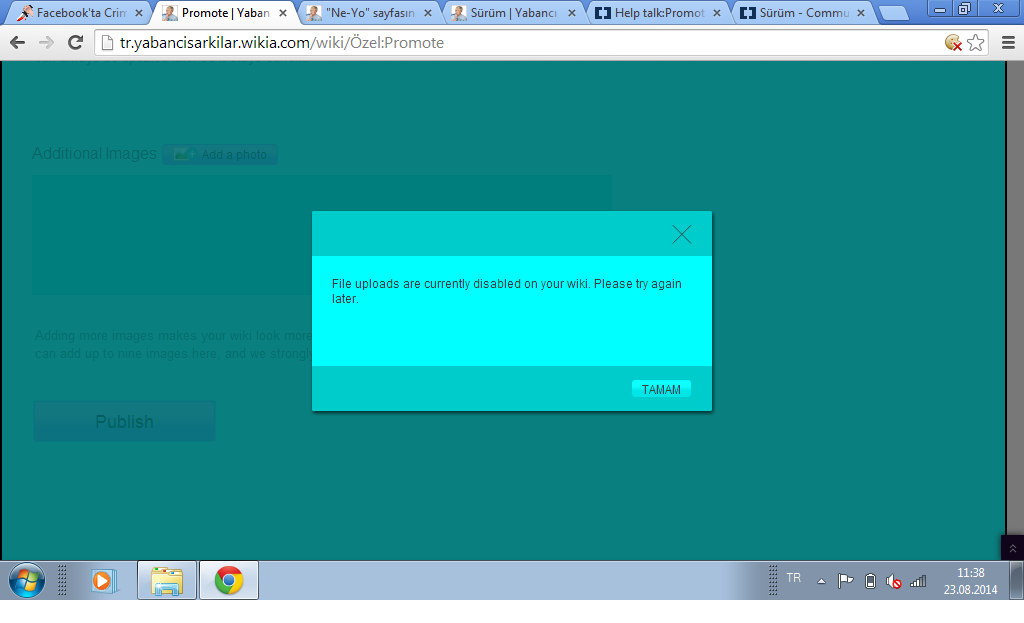Click the Publish button

click(124, 421)
